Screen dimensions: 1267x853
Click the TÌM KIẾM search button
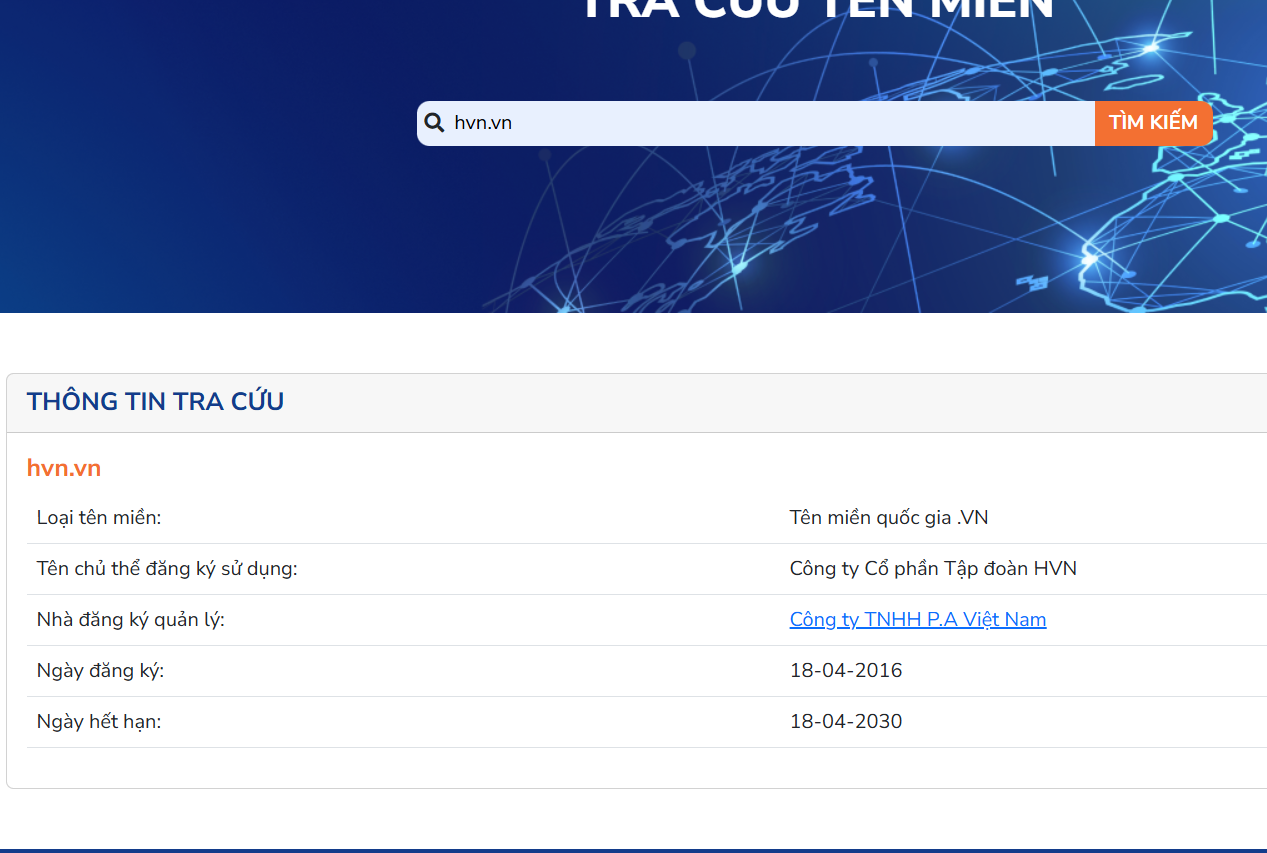(x=1153, y=123)
